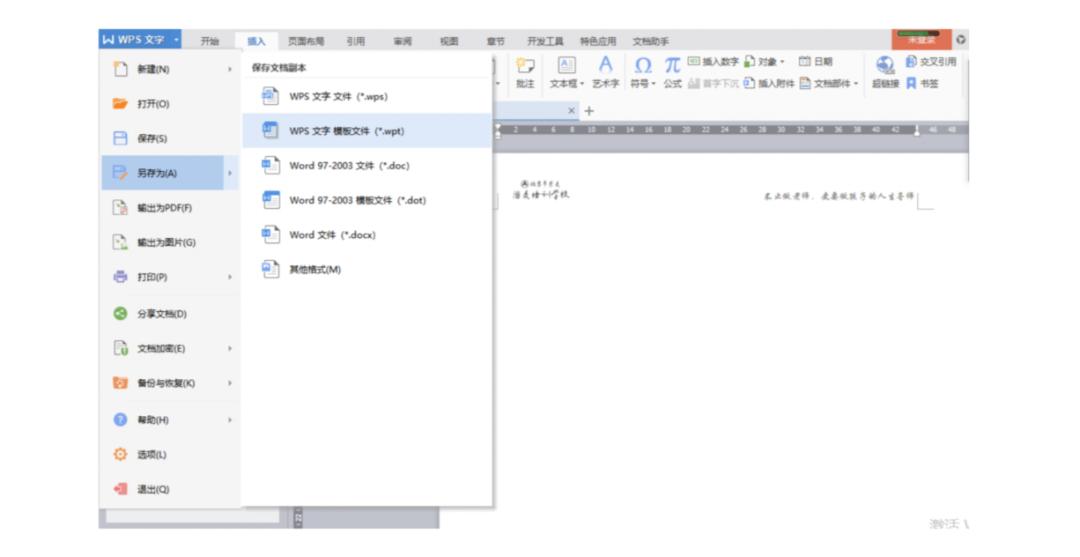Click 退出(Q) to exit WPS
The height and width of the screenshot is (557, 1080).
169,489
